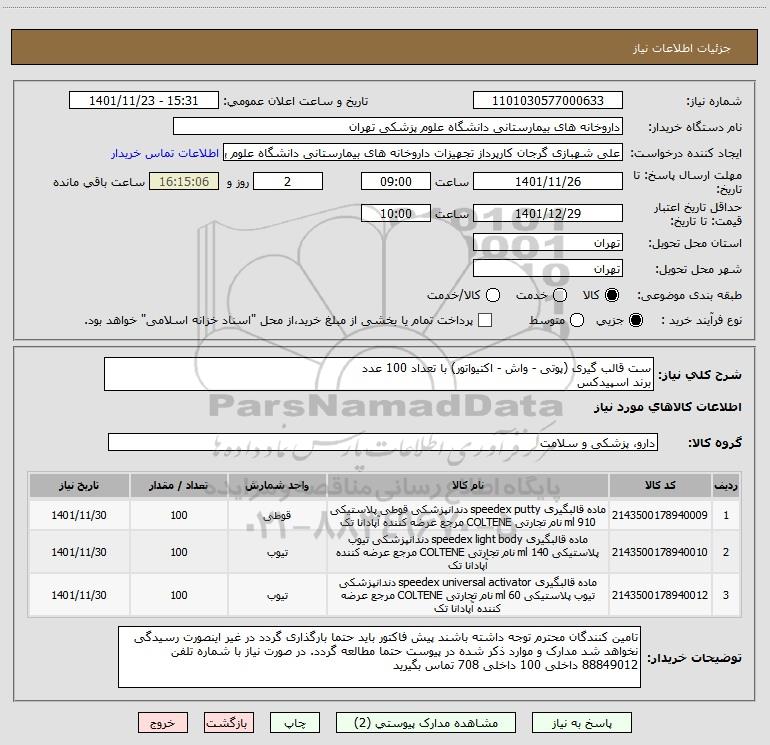Click the واحد شمارش column header

pyautogui.click(x=277, y=485)
